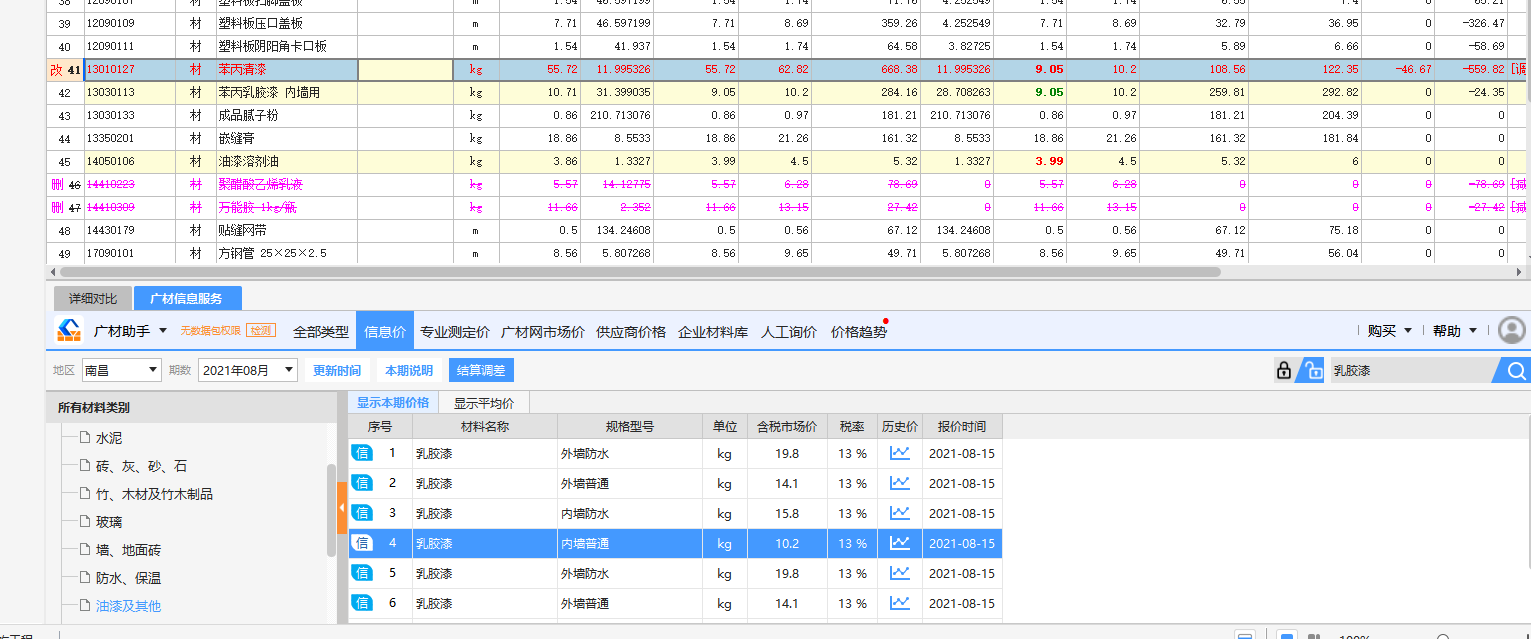The width and height of the screenshot is (1531, 639).
Task: Select the 企业材料库 menu item
Action: [713, 332]
